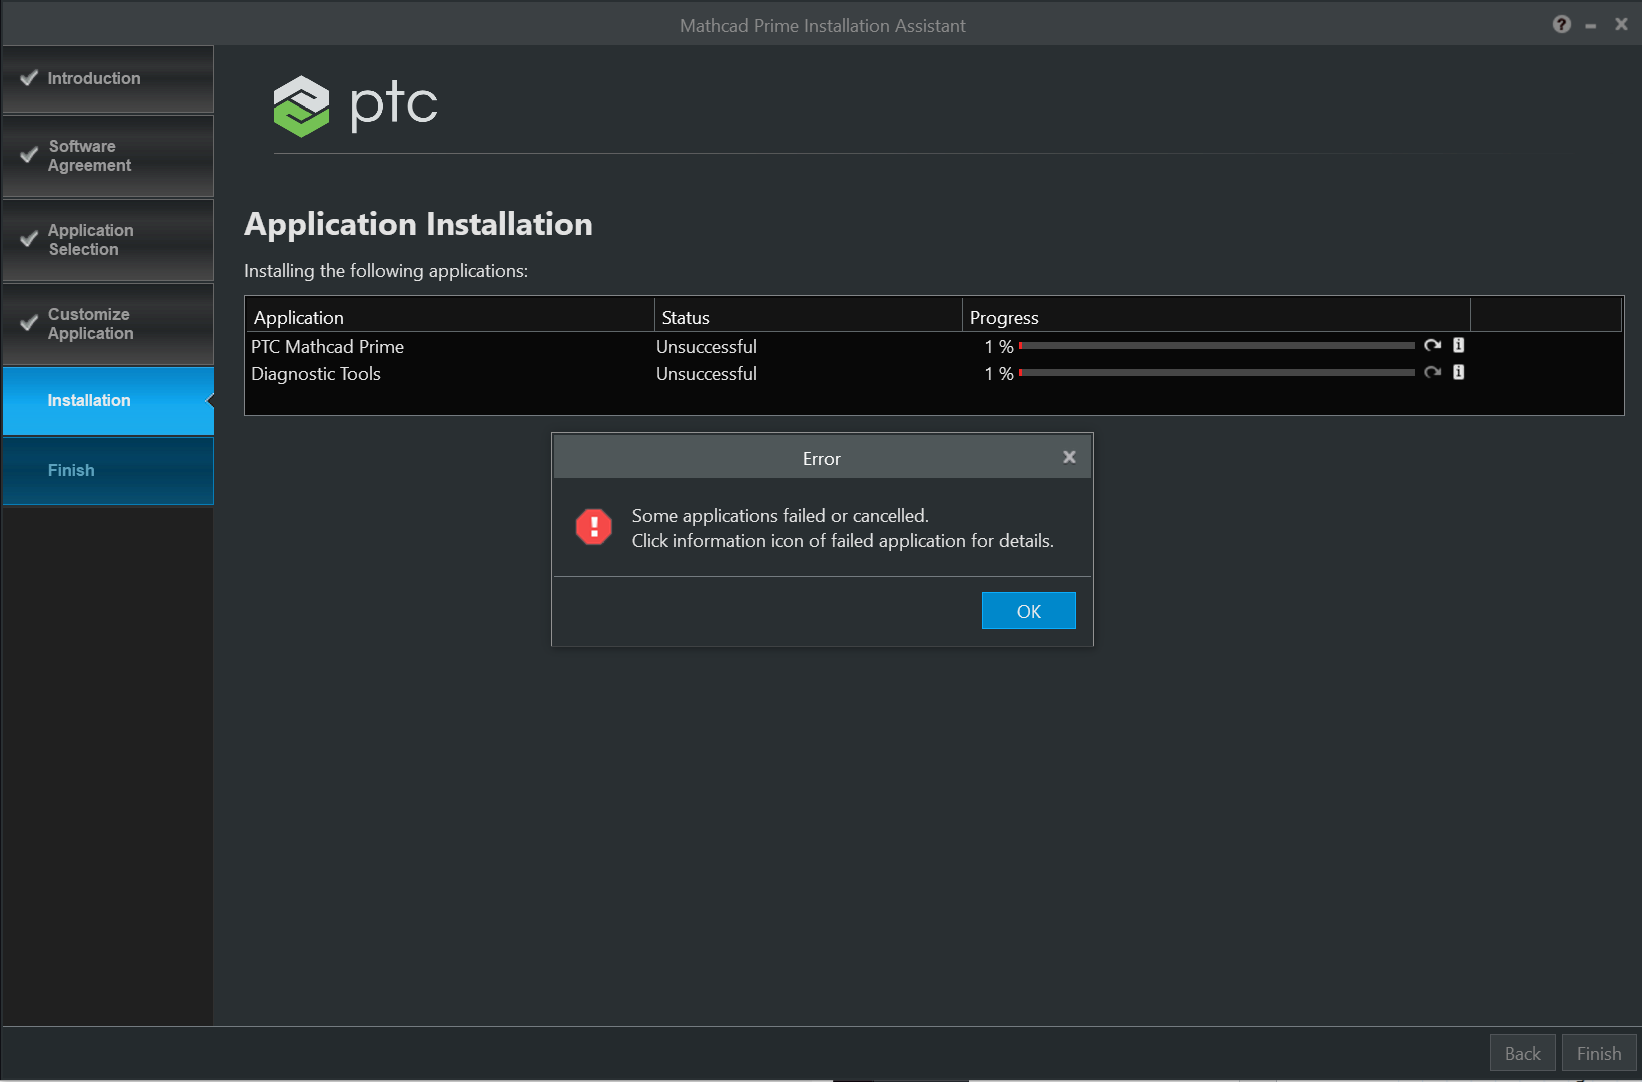Close the Error dialog
This screenshot has height=1082, width=1642.
coord(1068,457)
